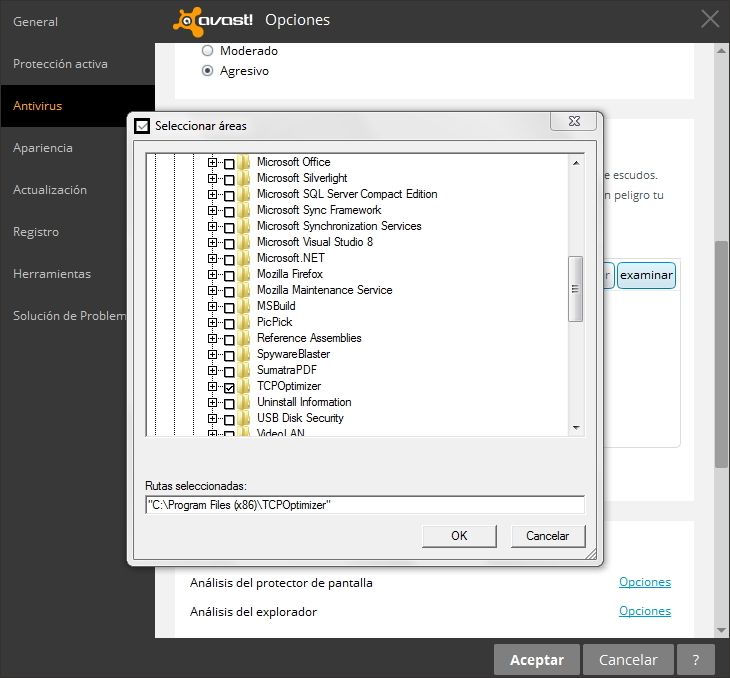Click the PicPick folder icon

click(x=243, y=322)
